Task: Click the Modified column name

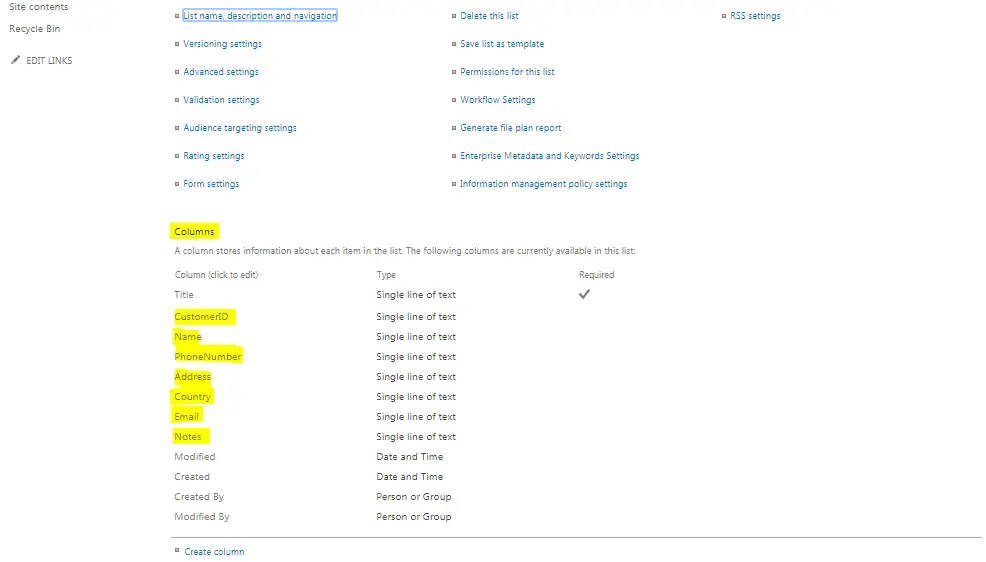Action: coord(194,457)
